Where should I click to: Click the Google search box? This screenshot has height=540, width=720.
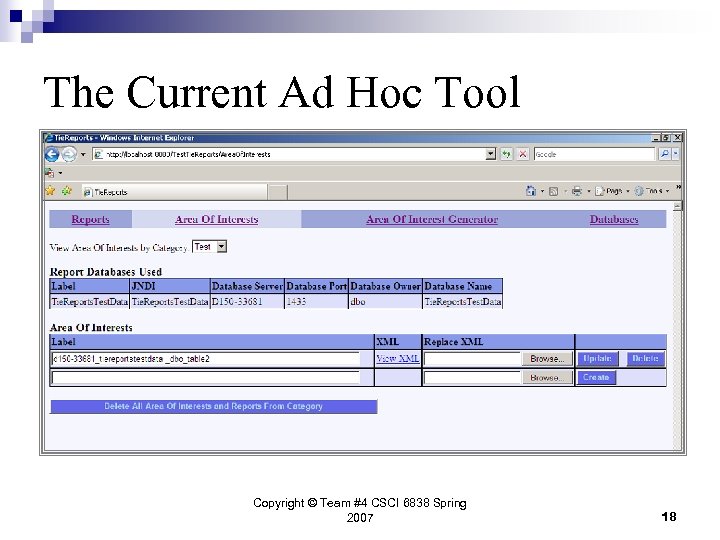tap(594, 154)
